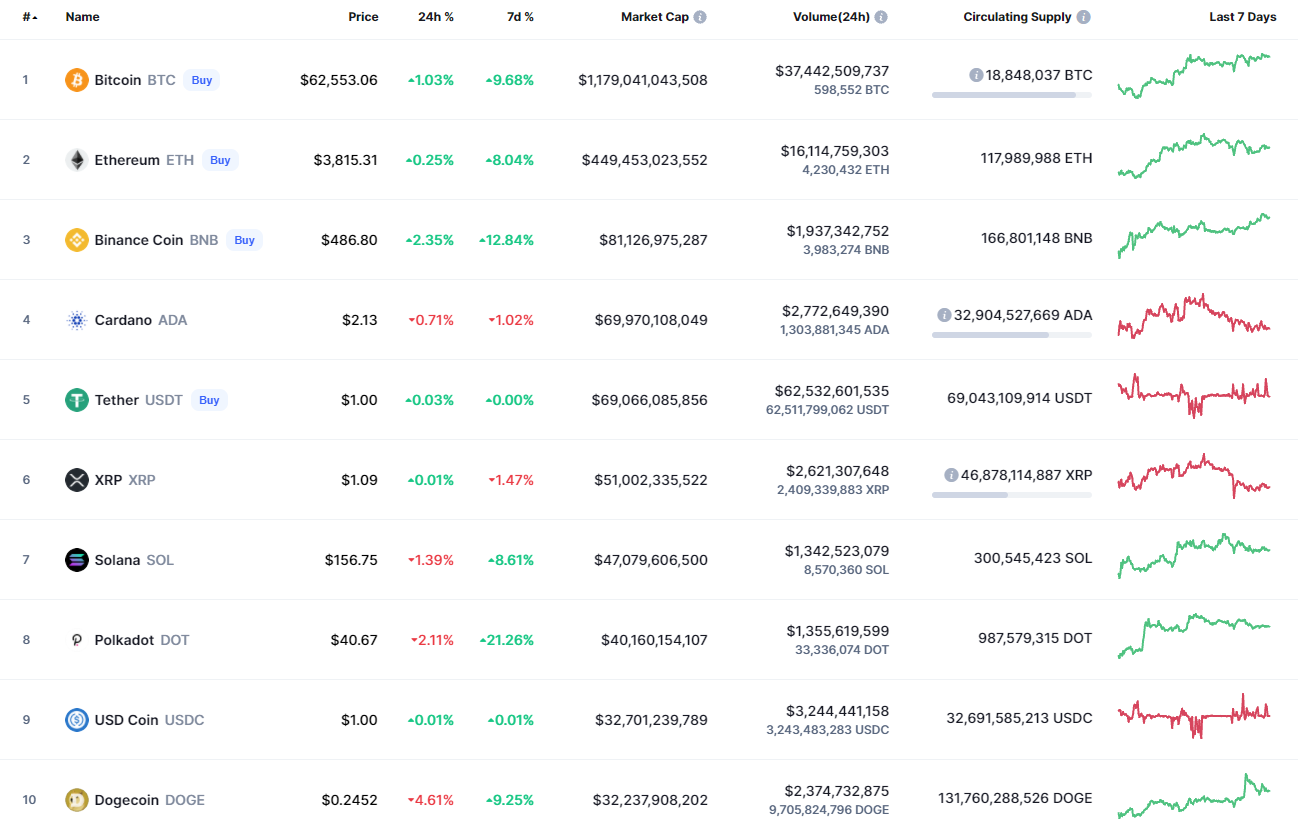Sort the table by Name column
The image size is (1298, 834).
point(82,17)
